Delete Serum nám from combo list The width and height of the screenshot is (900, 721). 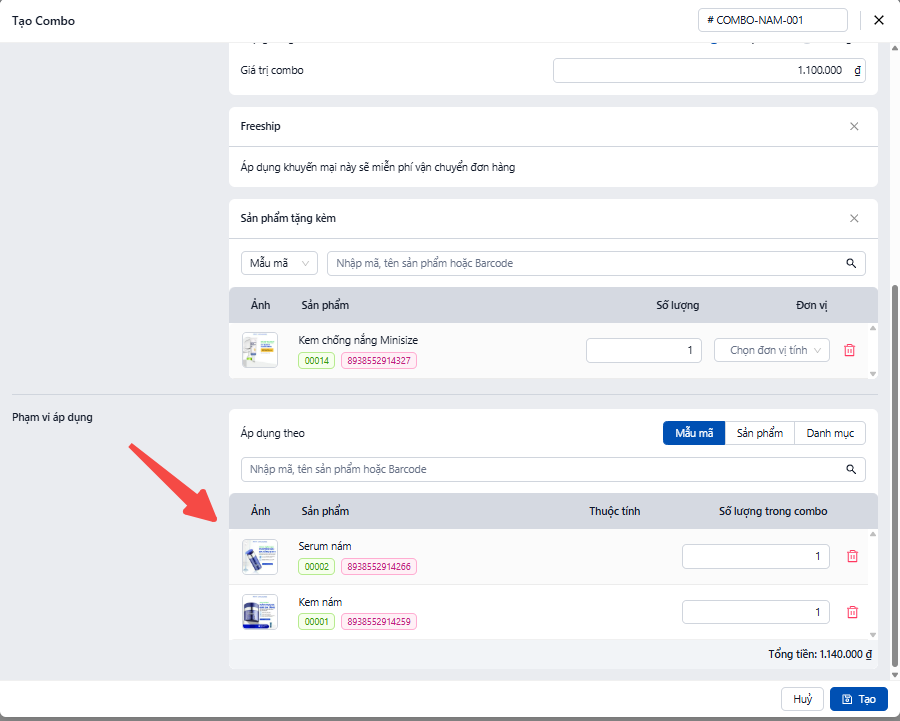click(x=852, y=556)
